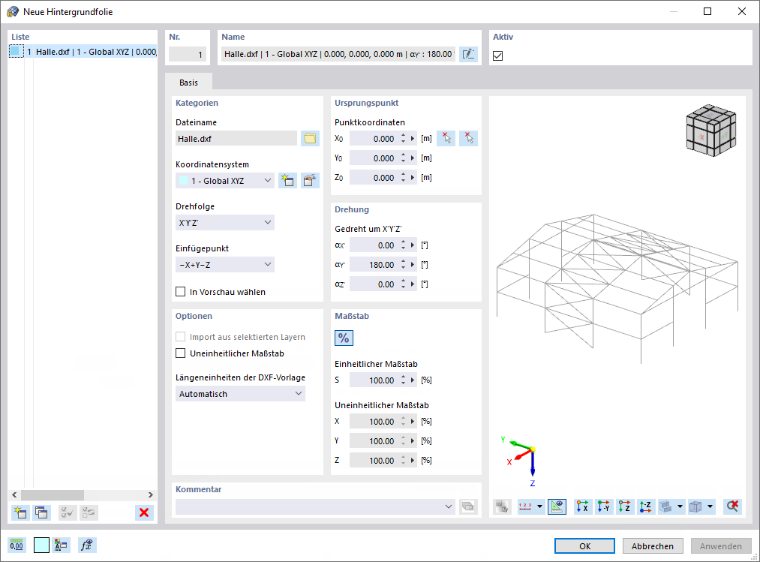Create new coordinate system icon

point(287,181)
